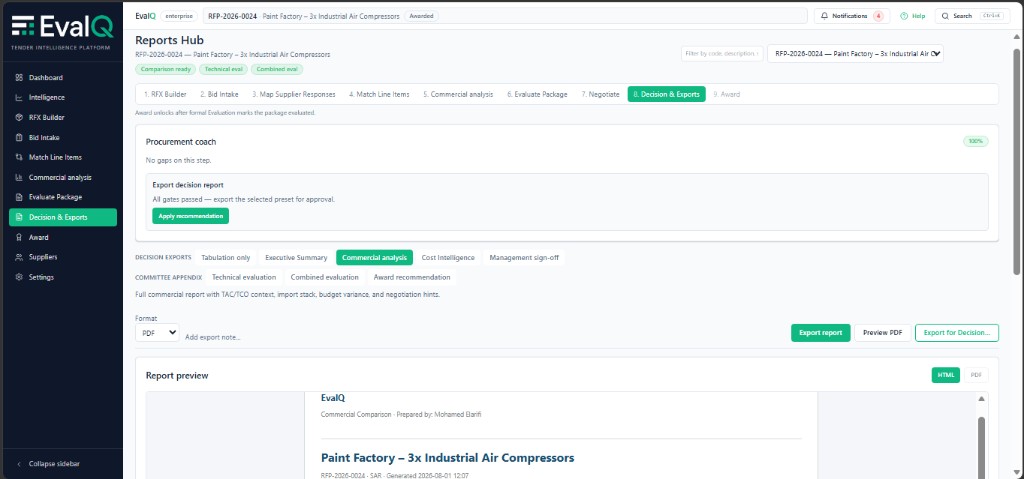Screen dimensions: 1024x479
Task: Choose the Cost Intelligence export preset
Action: [x=448, y=257]
